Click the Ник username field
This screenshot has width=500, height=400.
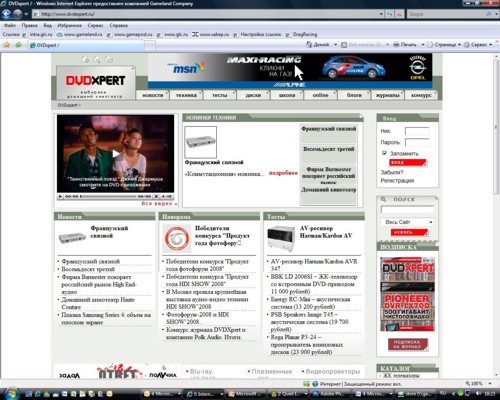coord(417,131)
